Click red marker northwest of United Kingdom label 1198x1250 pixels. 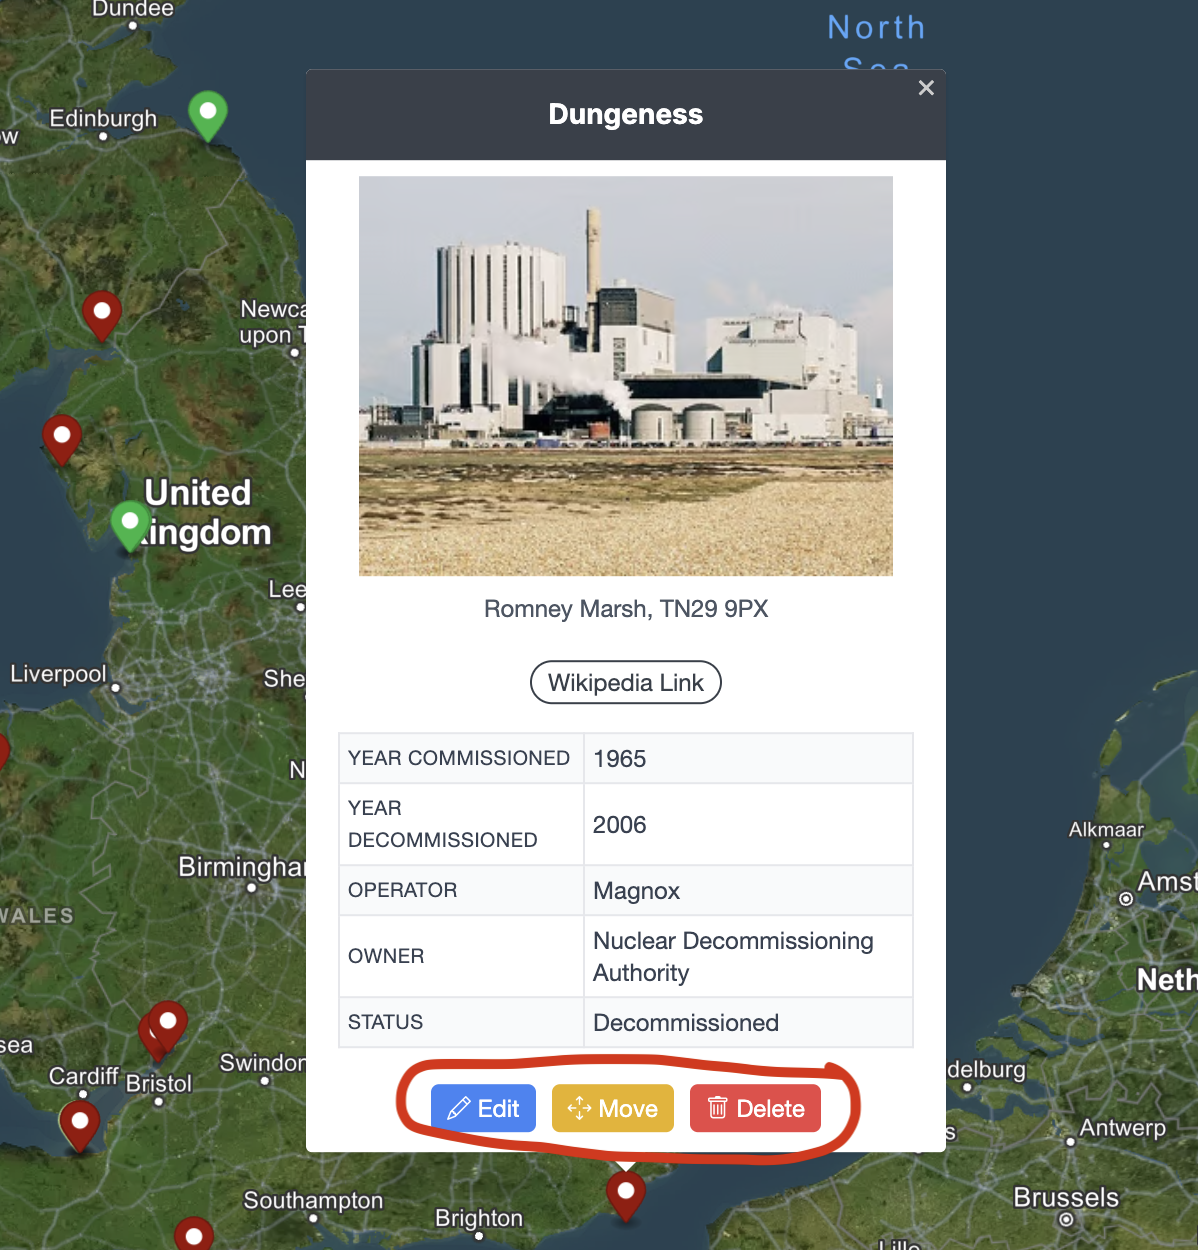pos(62,437)
